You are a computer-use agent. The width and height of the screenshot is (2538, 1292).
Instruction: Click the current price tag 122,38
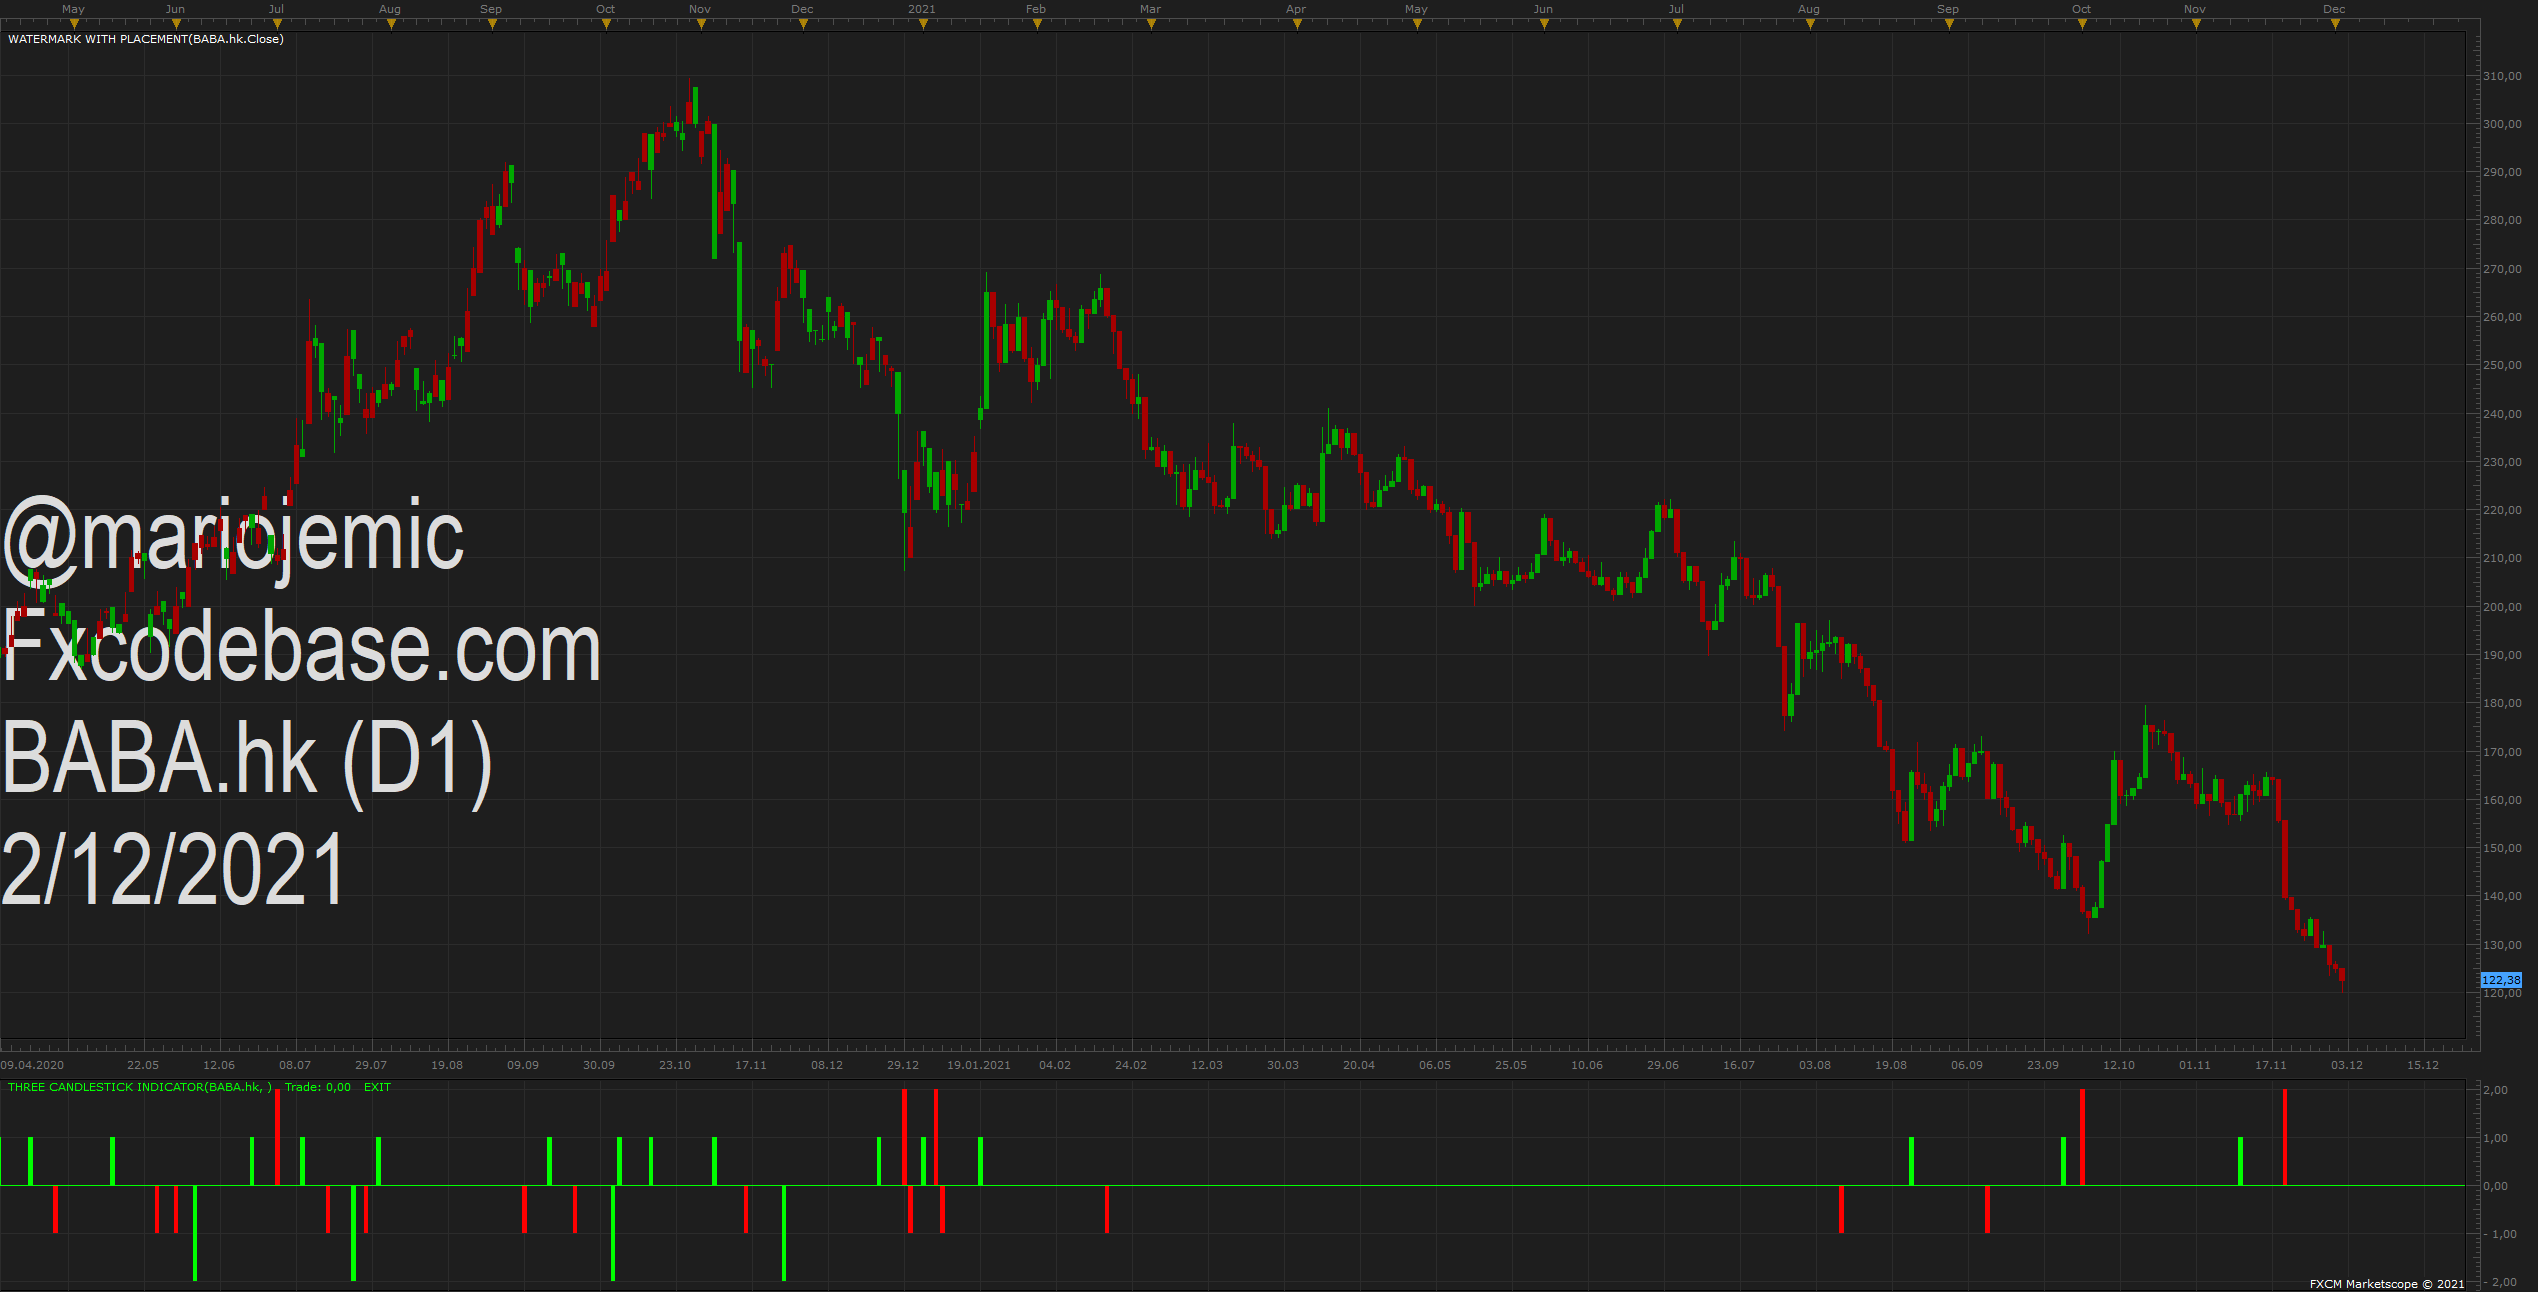point(2501,980)
